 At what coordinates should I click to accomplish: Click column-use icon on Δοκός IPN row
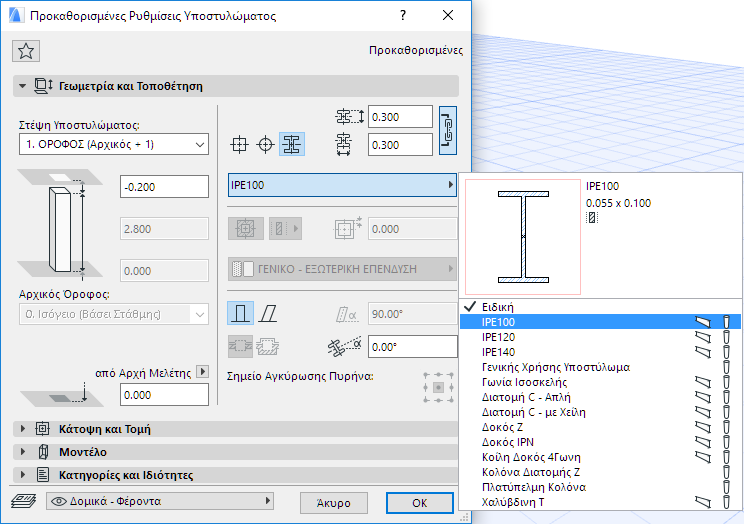point(726,442)
